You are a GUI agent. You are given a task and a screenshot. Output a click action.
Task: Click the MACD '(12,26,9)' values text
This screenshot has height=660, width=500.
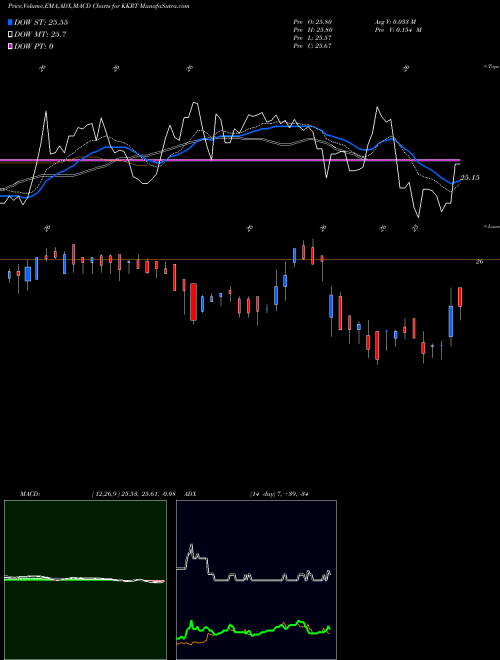(x=133, y=494)
